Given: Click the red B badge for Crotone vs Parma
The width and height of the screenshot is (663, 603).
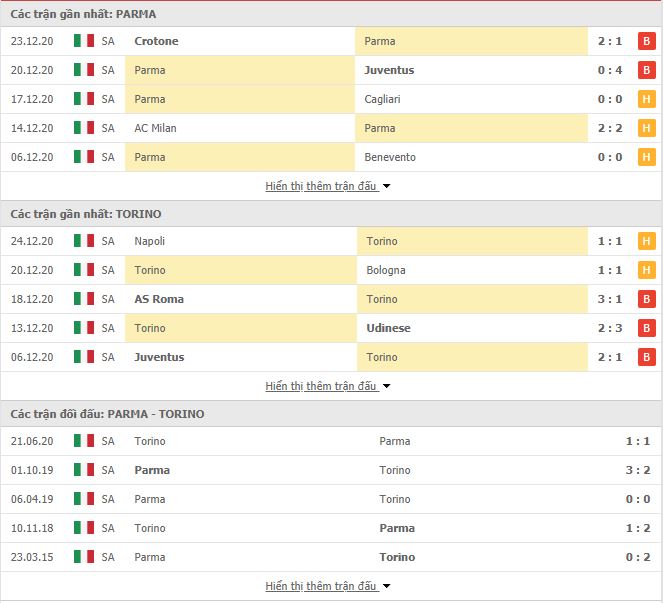Looking at the screenshot, I should (x=647, y=41).
